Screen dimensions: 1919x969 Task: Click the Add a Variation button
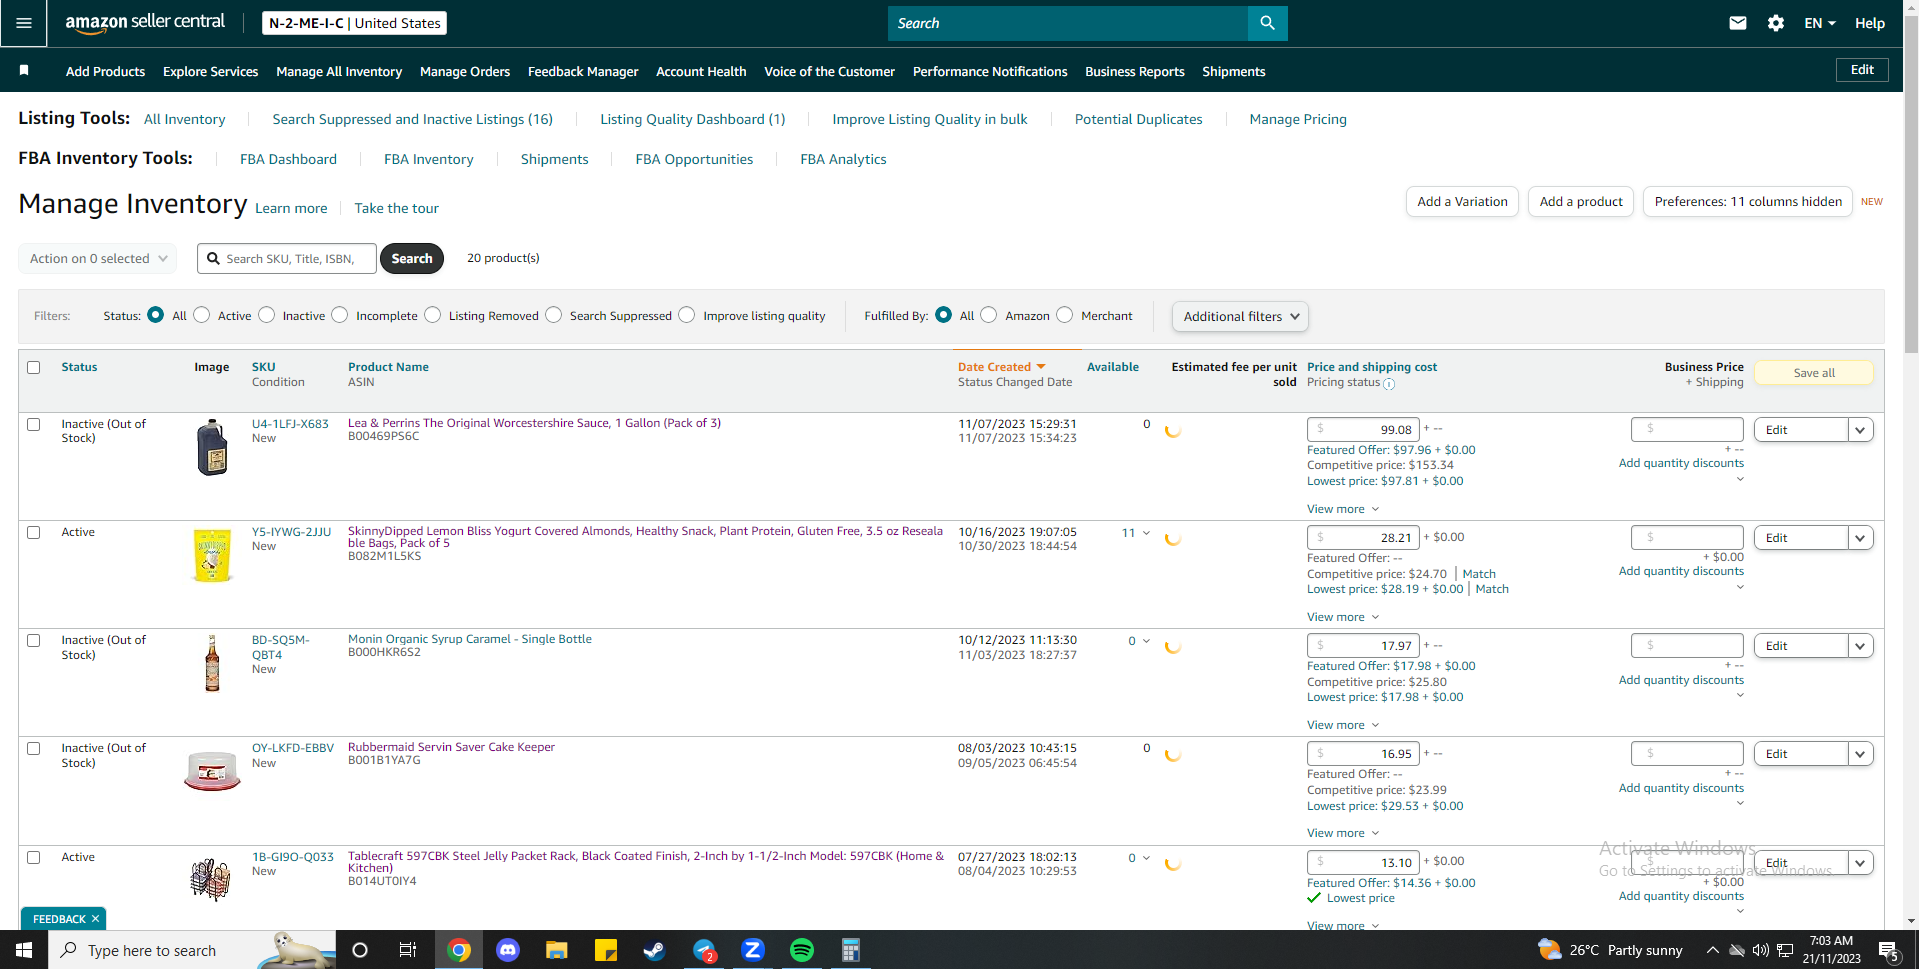tap(1462, 201)
